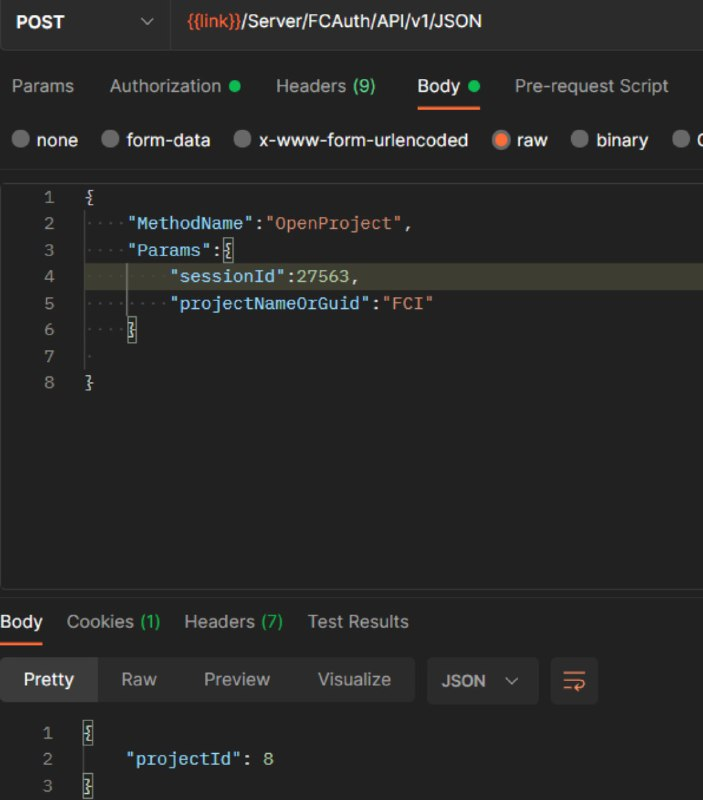Open the Test Results tab

pos(358,622)
